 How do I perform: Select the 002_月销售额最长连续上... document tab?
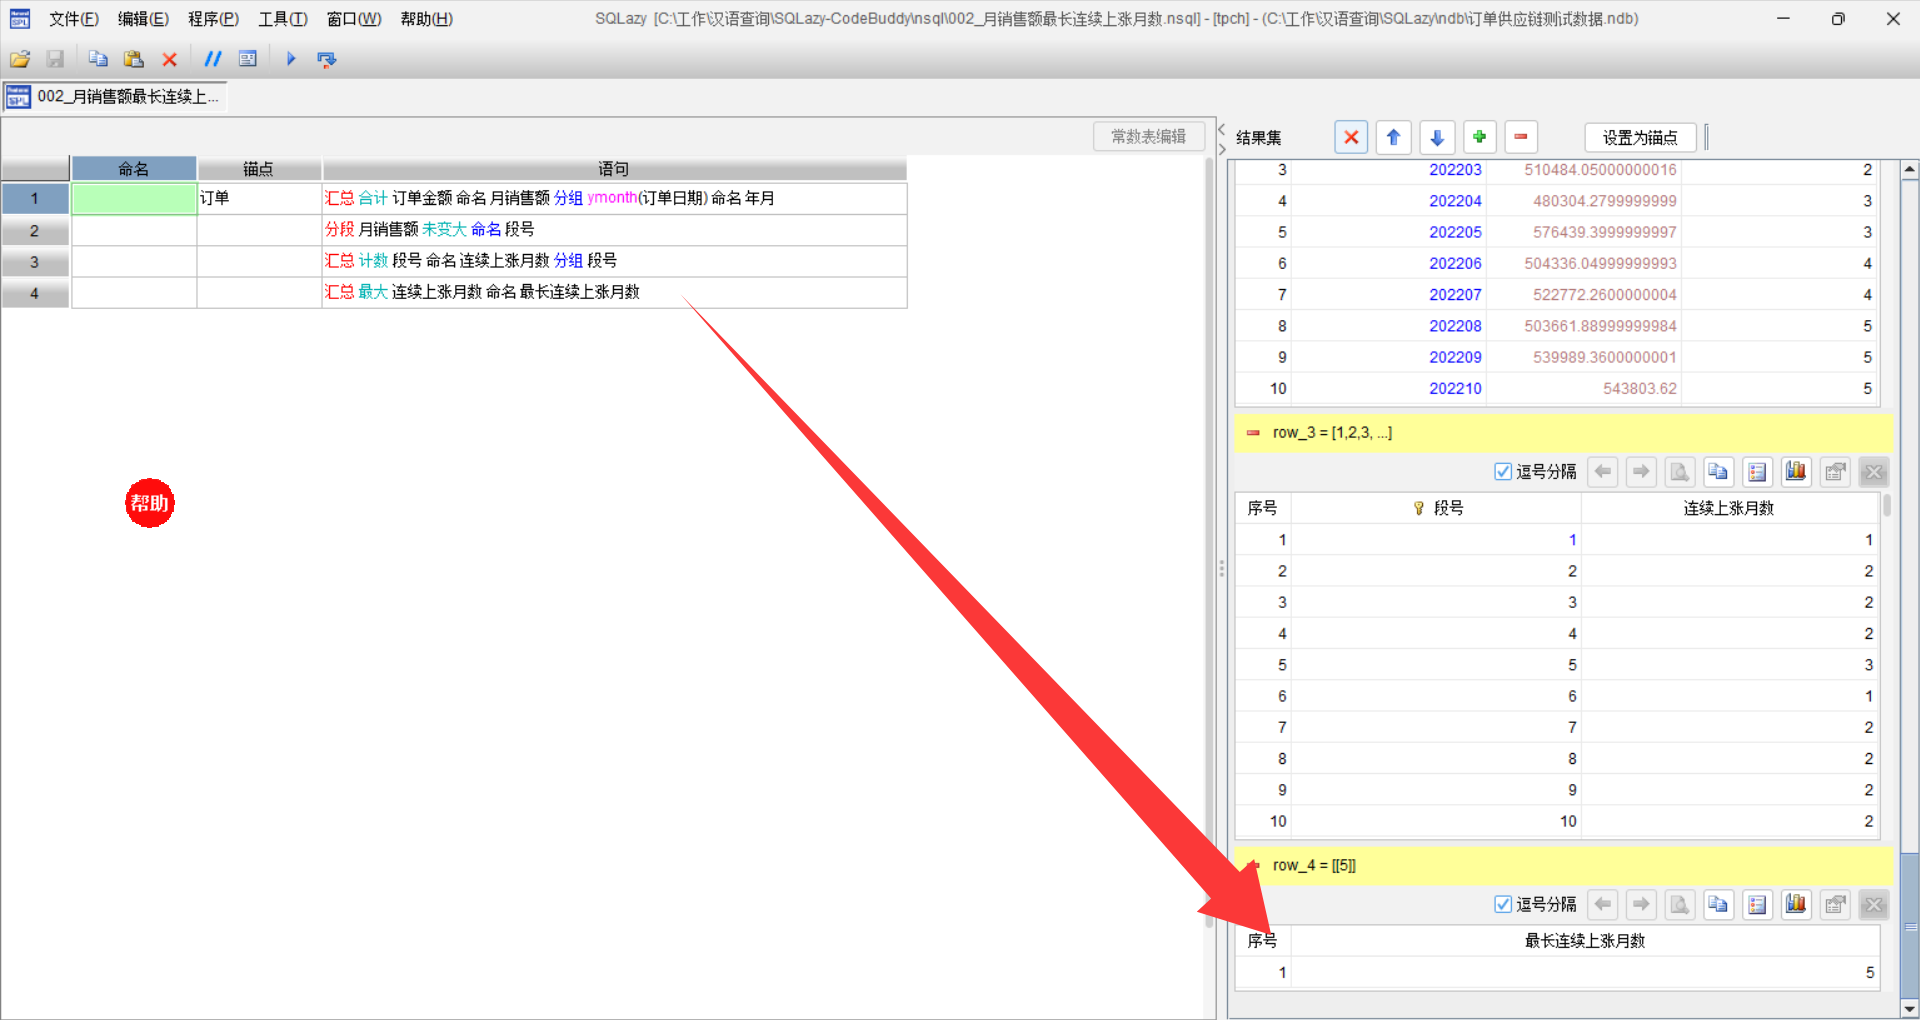114,97
